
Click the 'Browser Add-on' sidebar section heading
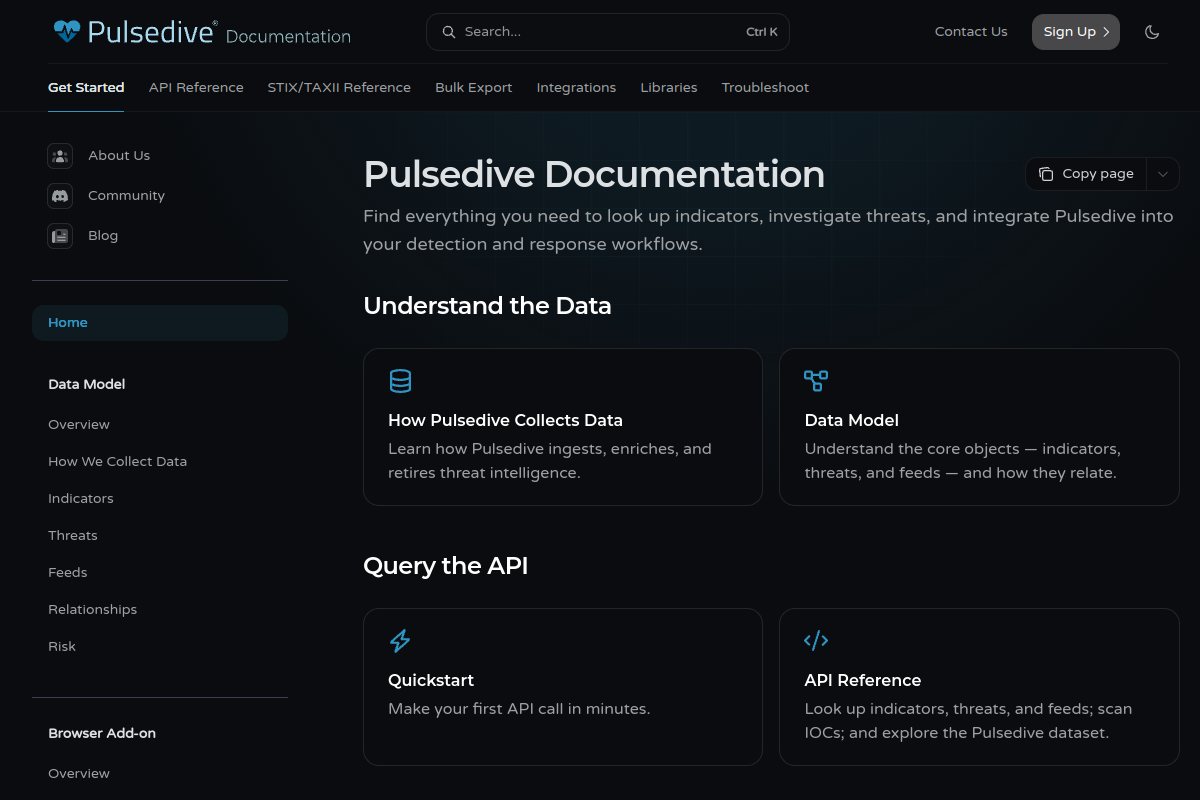pyautogui.click(x=102, y=733)
